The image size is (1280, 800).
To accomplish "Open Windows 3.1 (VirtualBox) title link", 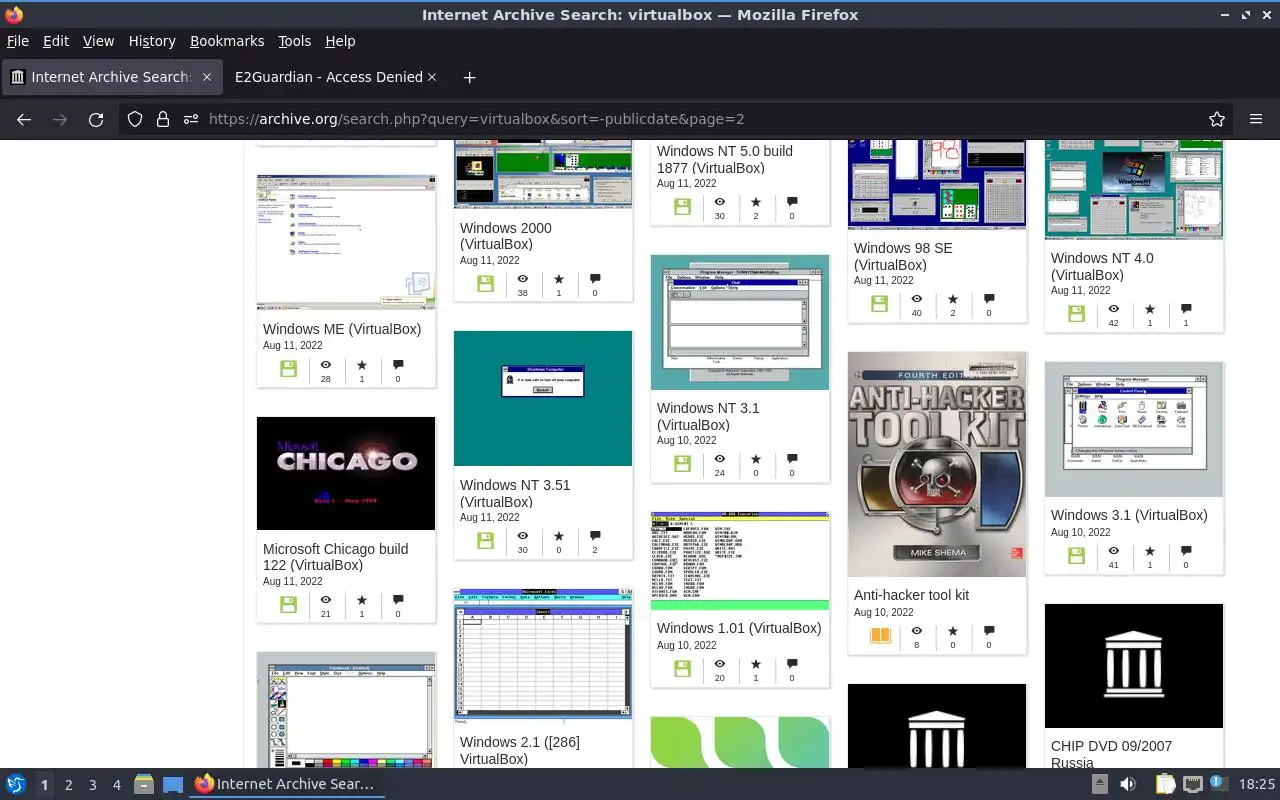I will [x=1129, y=515].
